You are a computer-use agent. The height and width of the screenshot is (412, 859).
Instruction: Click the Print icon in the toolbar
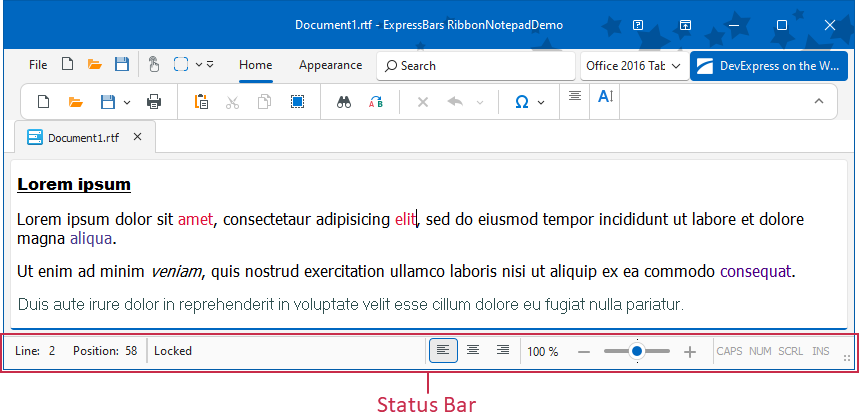click(x=154, y=101)
